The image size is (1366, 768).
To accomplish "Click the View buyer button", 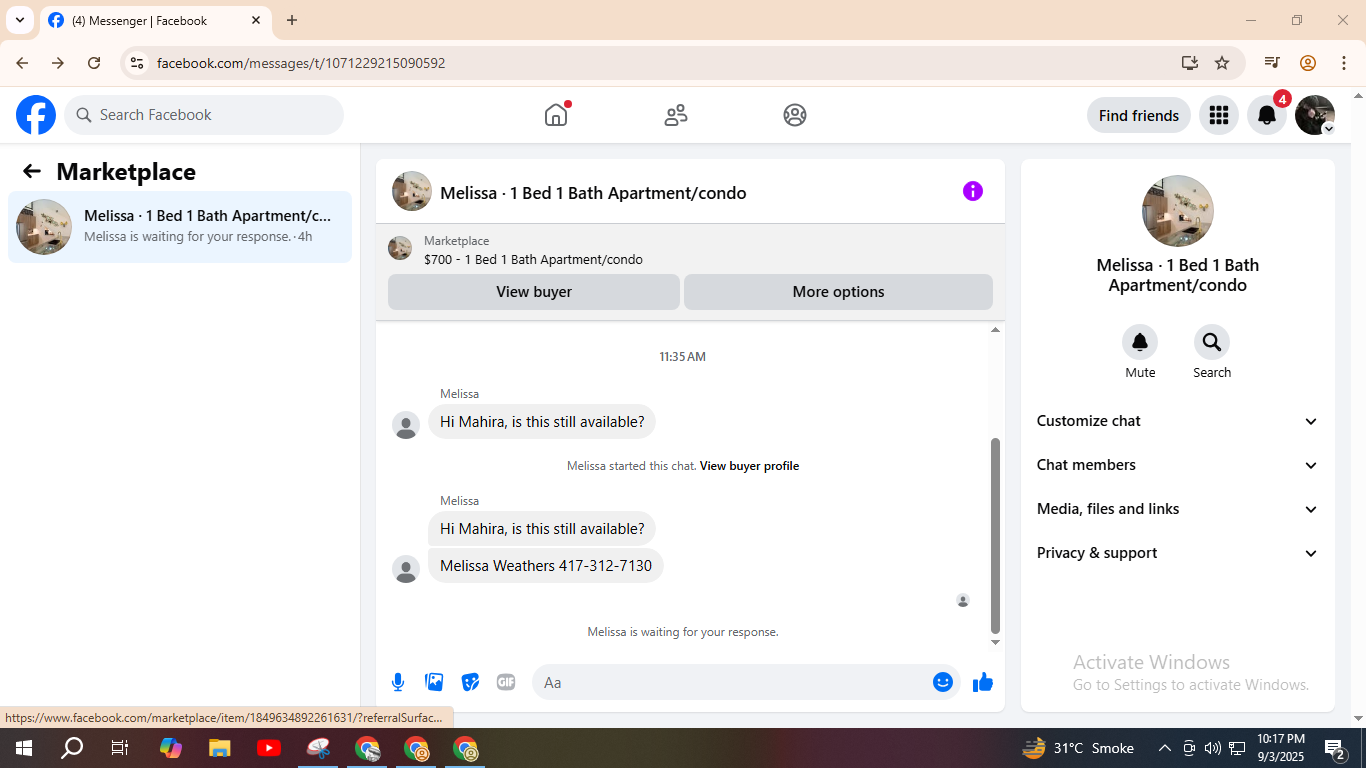I will [x=534, y=292].
